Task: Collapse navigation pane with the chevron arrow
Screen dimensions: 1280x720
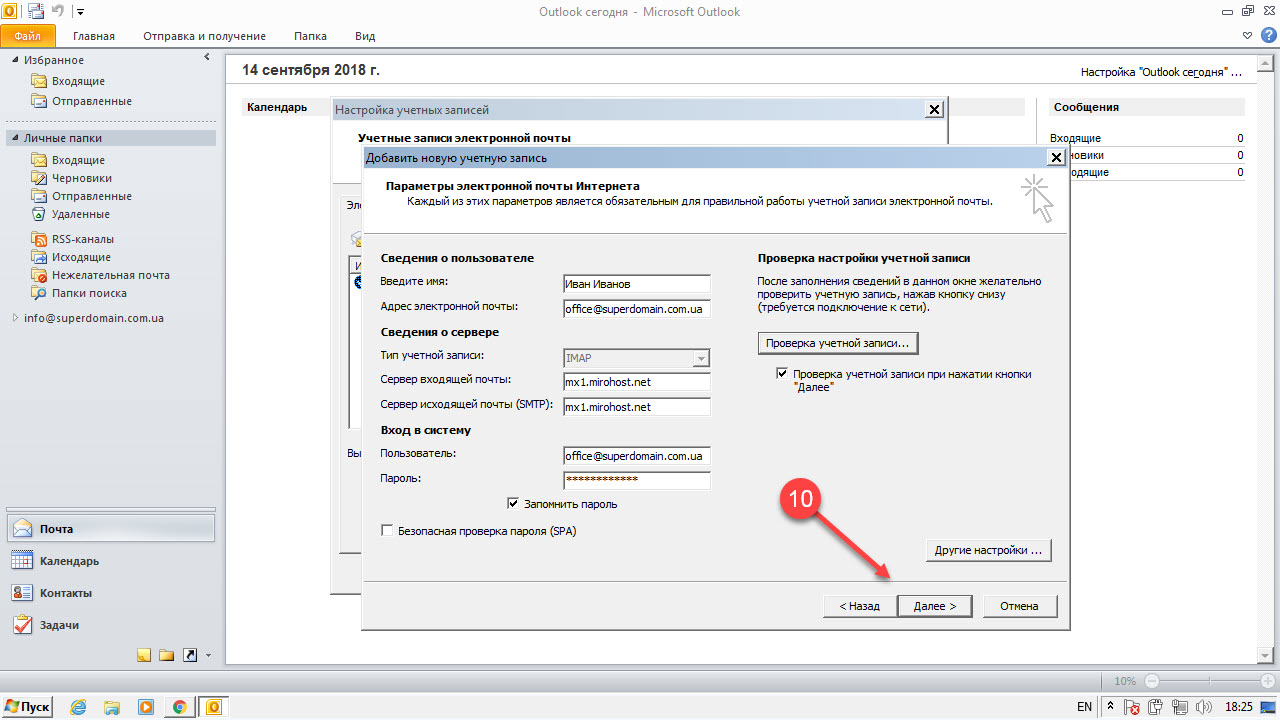Action: [207, 58]
